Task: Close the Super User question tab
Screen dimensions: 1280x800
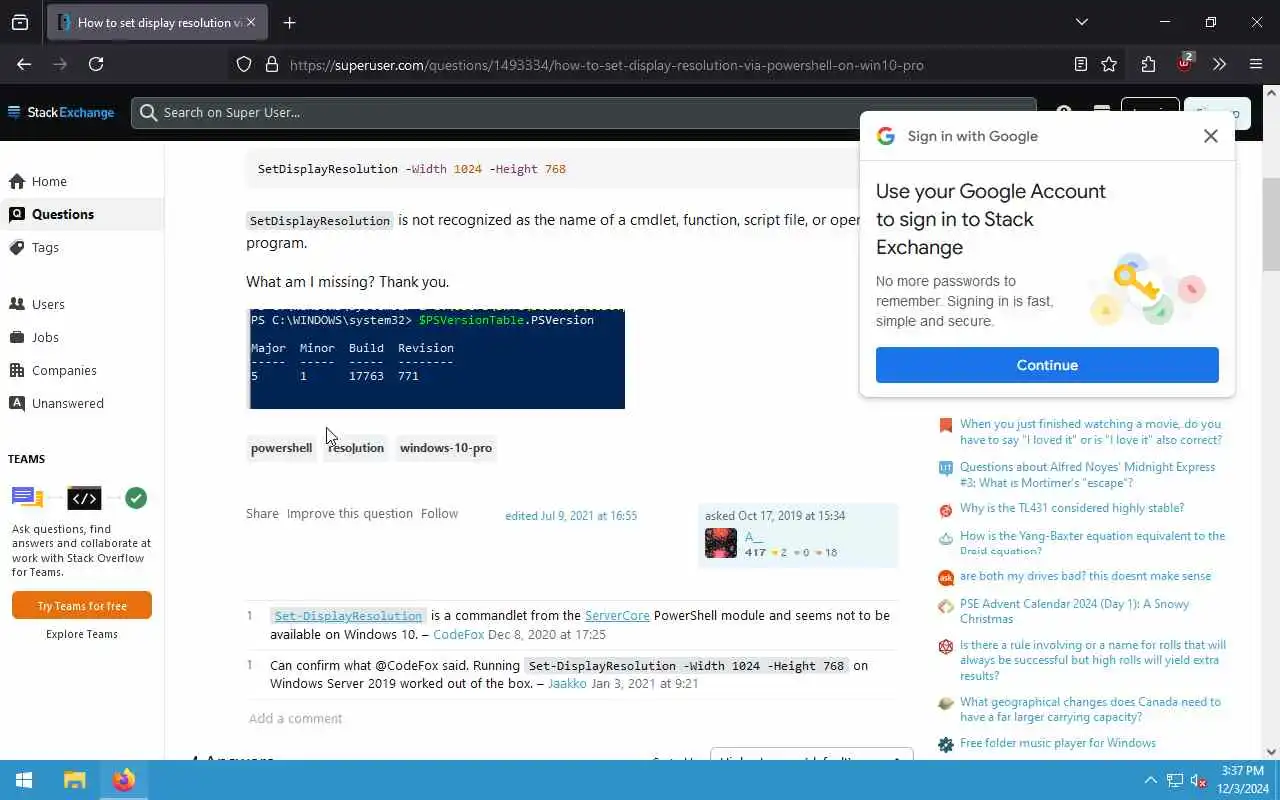Action: [250, 22]
